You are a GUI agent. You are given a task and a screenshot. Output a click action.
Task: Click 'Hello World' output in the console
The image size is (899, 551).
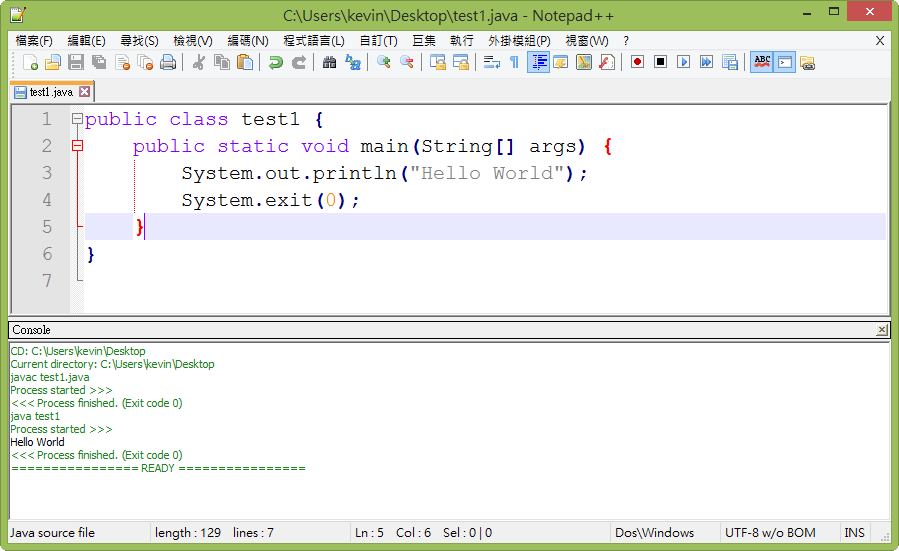(x=37, y=442)
